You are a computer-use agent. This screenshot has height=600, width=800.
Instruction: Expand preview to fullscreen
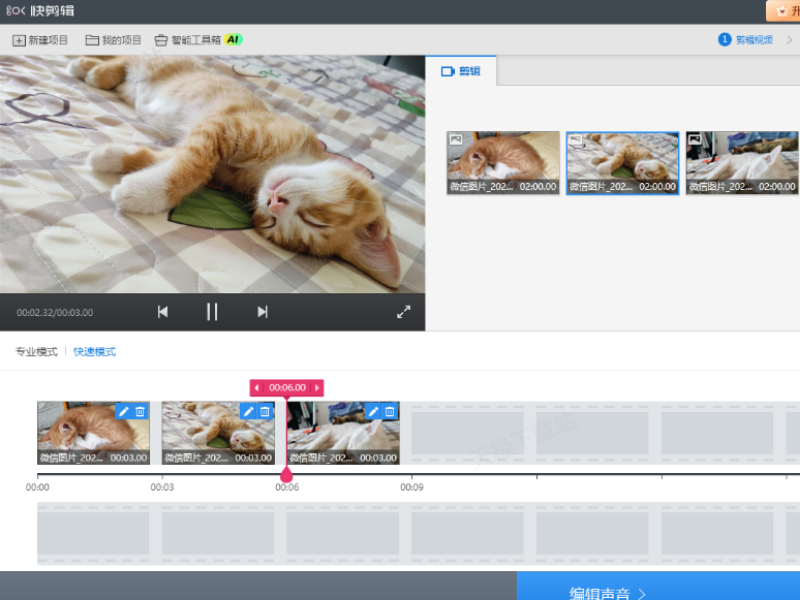point(404,312)
